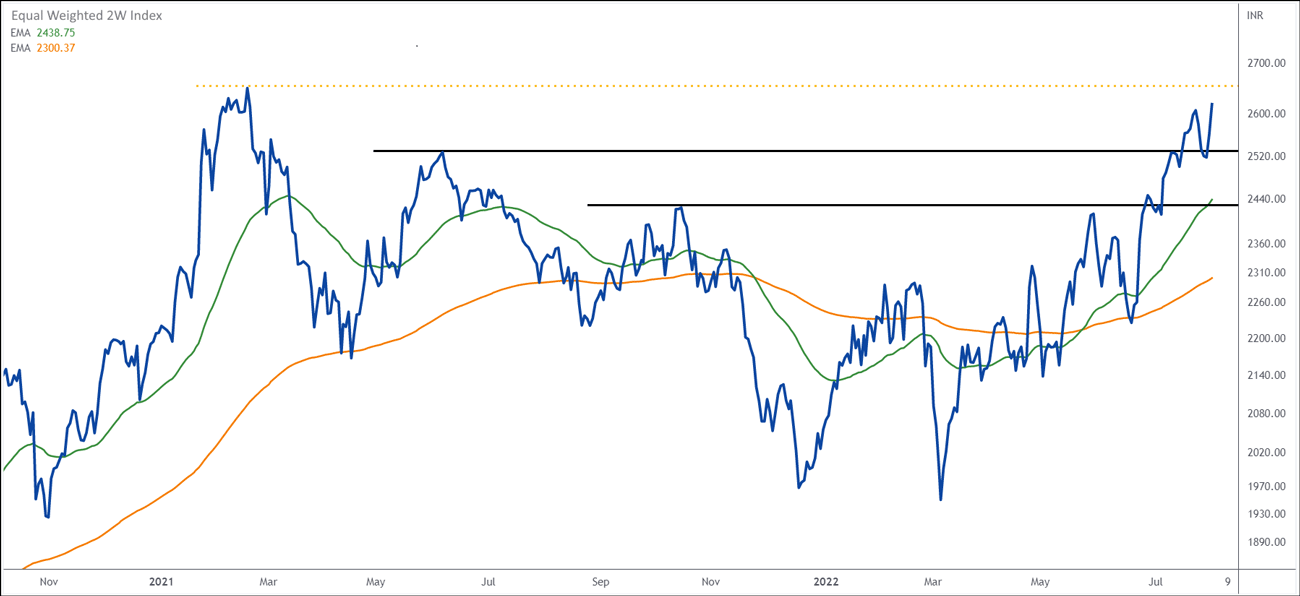Click the 2200.00 price axis label
Image resolution: width=1300 pixels, height=596 pixels.
tap(1265, 339)
